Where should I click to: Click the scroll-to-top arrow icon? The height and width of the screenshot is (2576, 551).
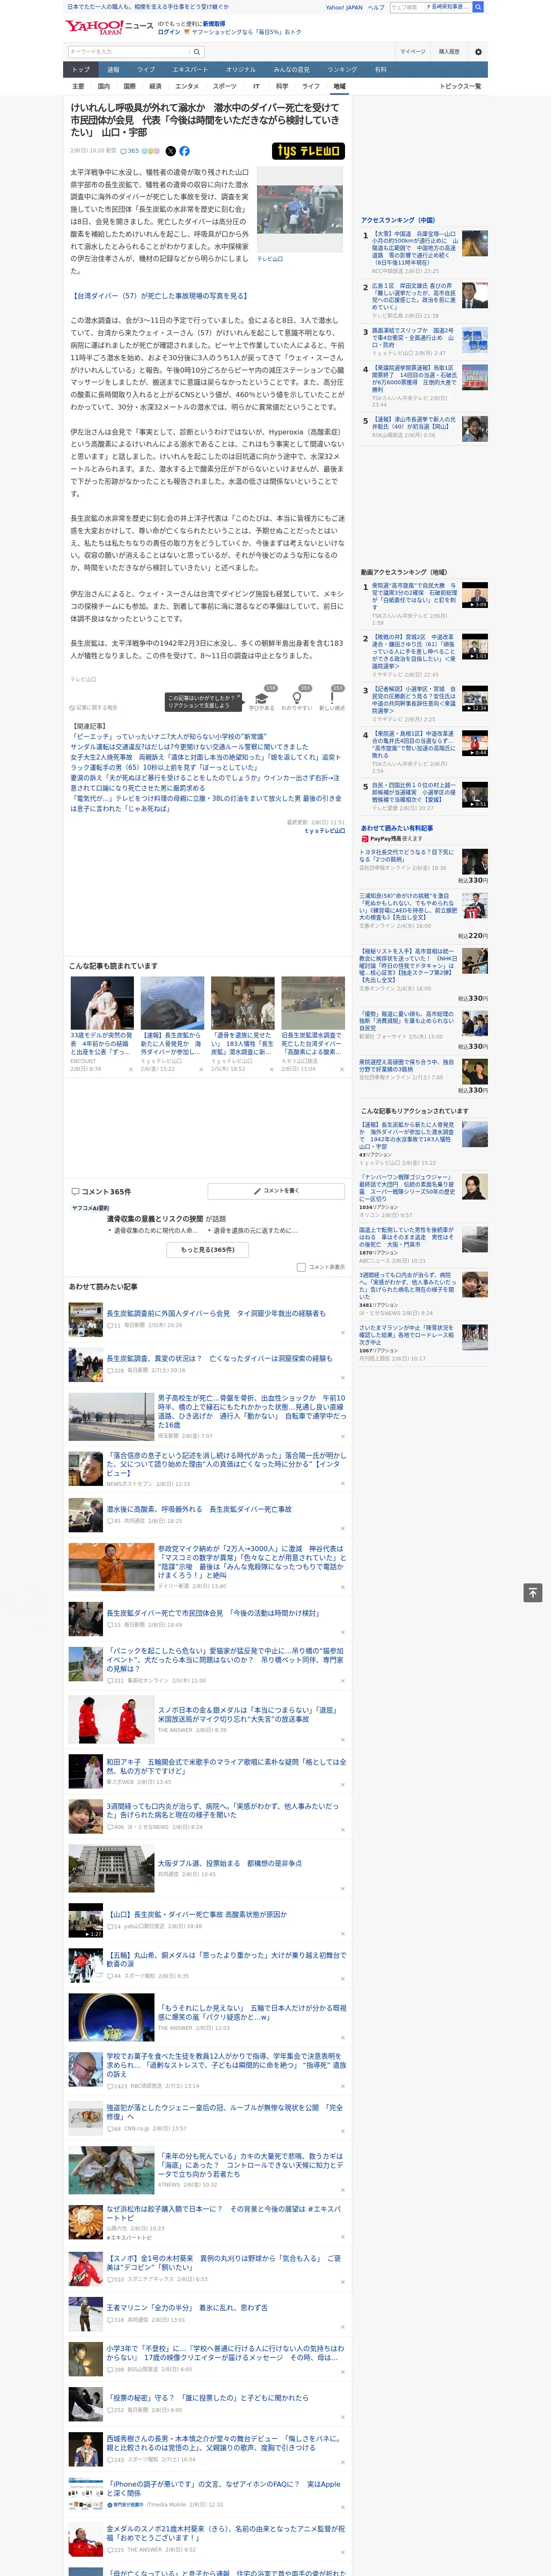tap(533, 1592)
